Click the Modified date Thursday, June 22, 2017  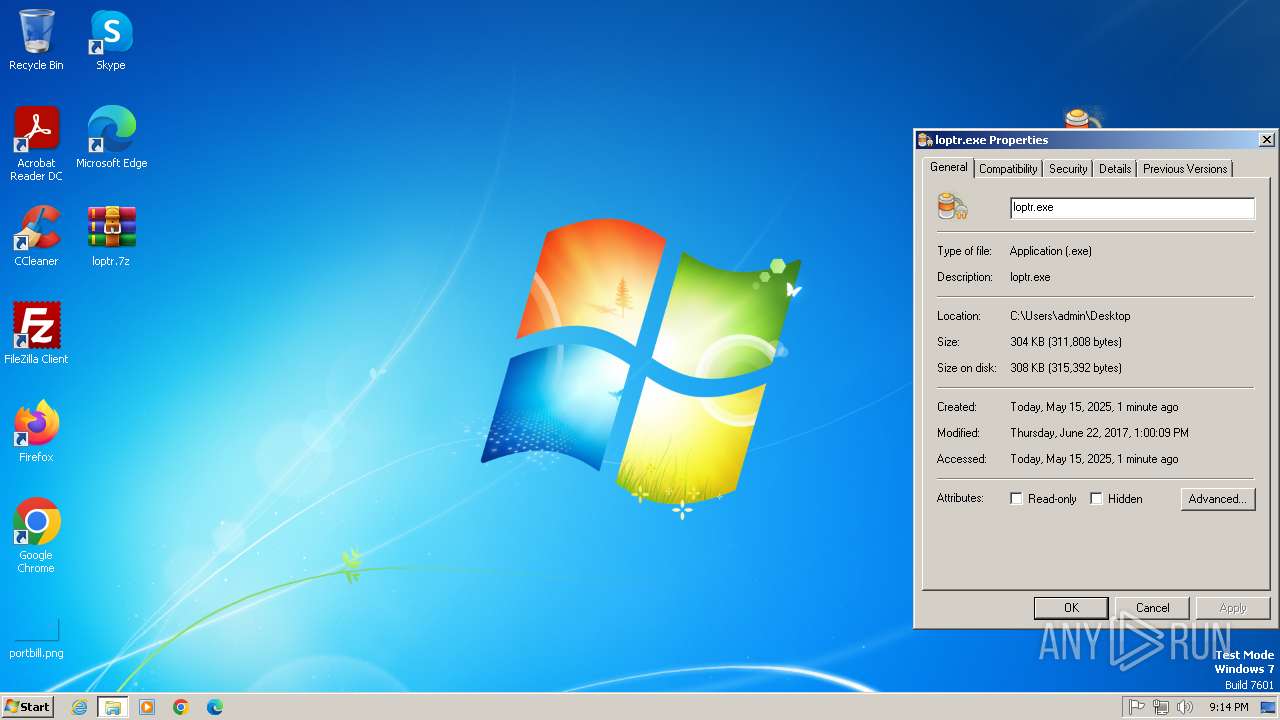point(1099,433)
